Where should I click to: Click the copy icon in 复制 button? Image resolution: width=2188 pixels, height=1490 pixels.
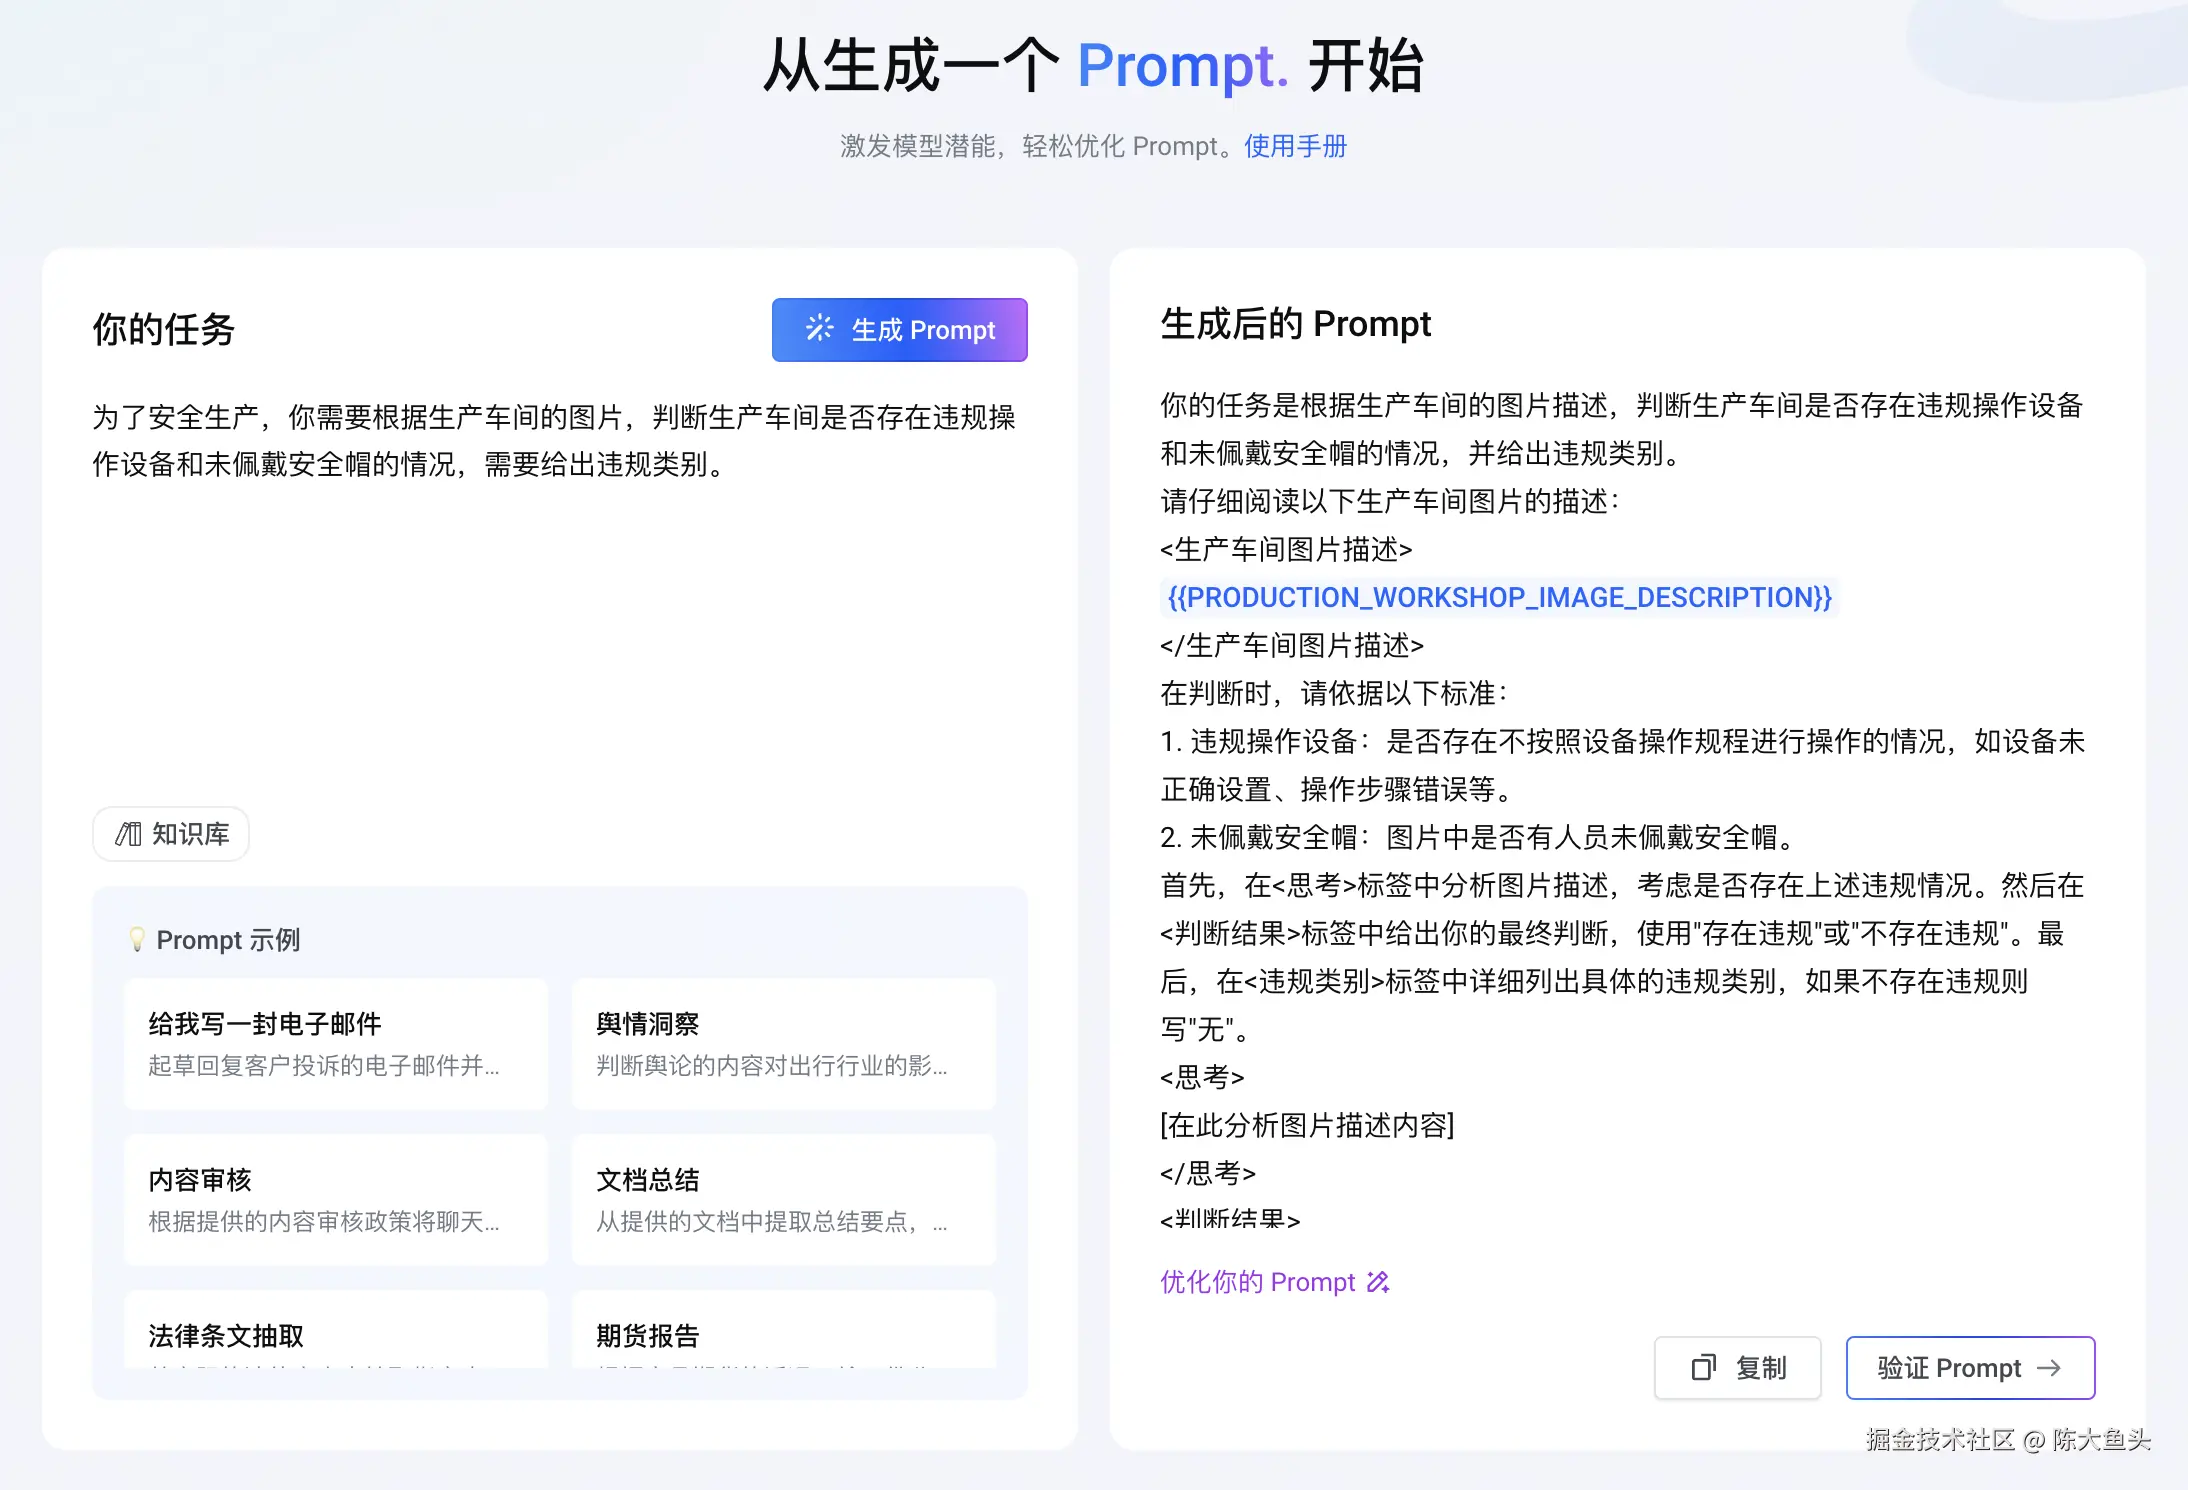(1703, 1368)
